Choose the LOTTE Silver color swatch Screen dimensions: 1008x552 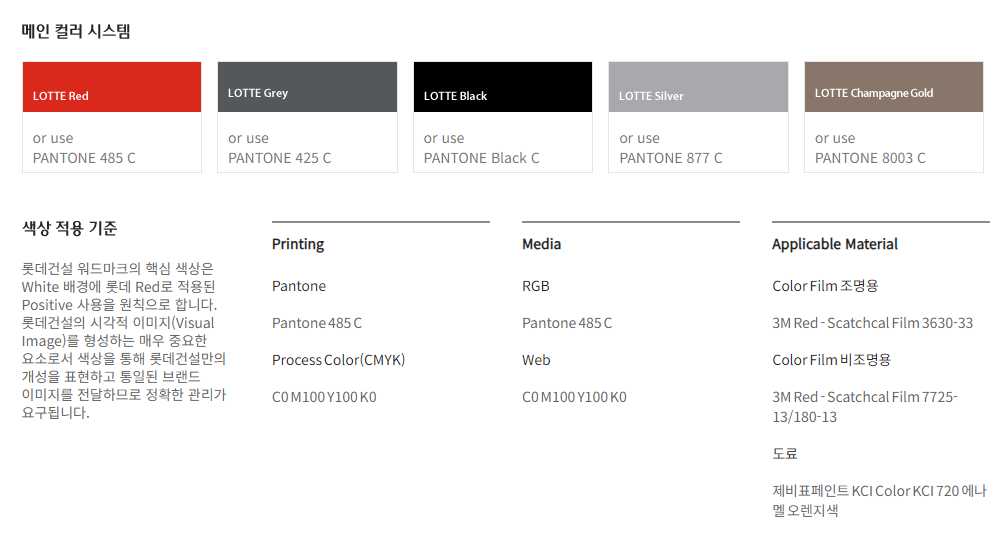[x=698, y=87]
